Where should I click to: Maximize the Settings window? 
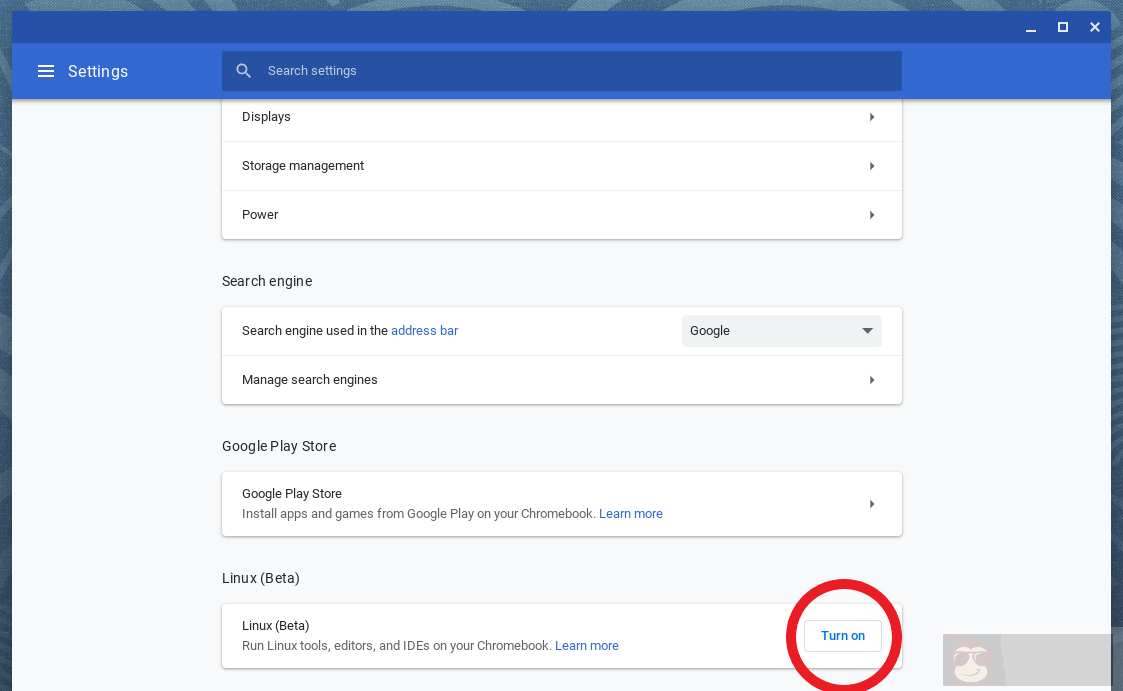click(x=1063, y=27)
